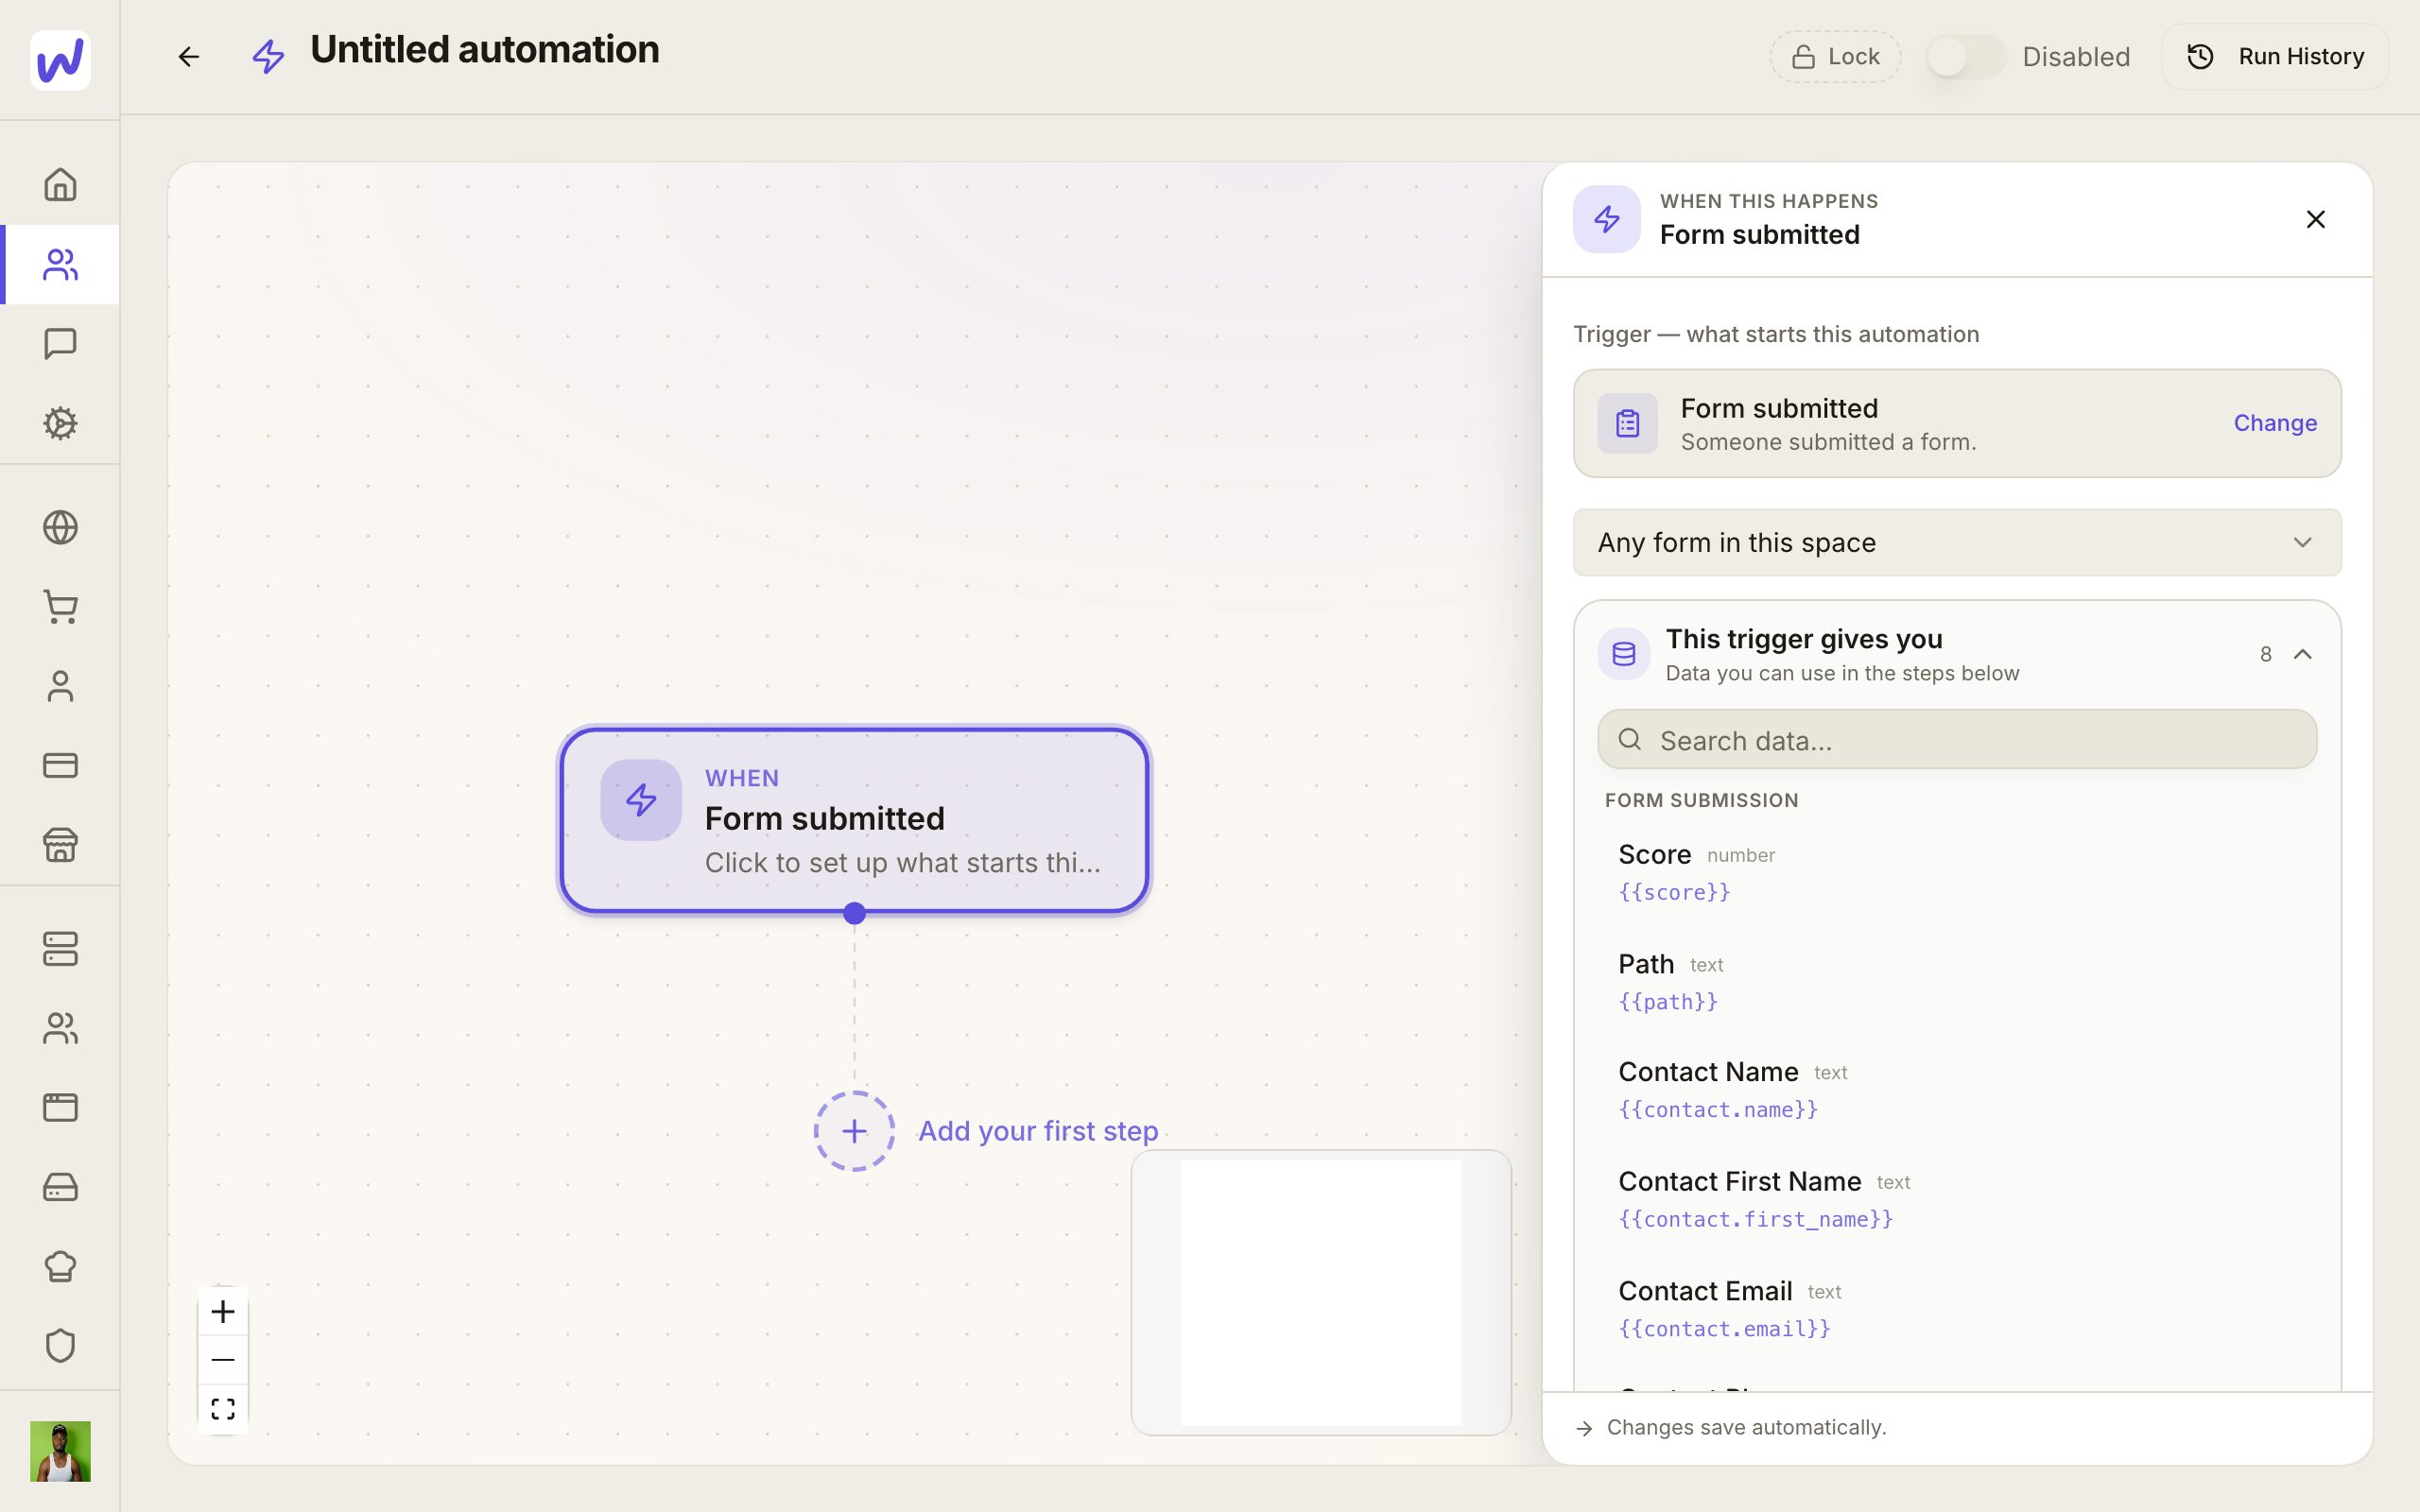Image resolution: width=2420 pixels, height=1512 pixels.
Task: Open the chef hat icon in sidebar
Action: (x=60, y=1266)
